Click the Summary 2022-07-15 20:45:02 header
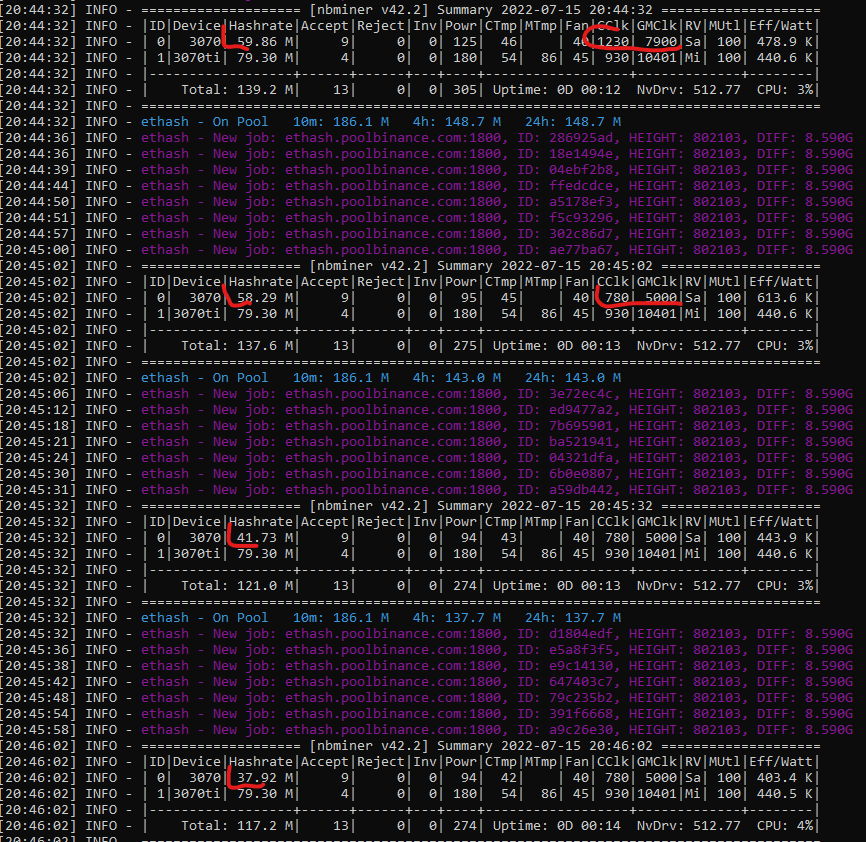This screenshot has width=866, height=842. point(545,266)
